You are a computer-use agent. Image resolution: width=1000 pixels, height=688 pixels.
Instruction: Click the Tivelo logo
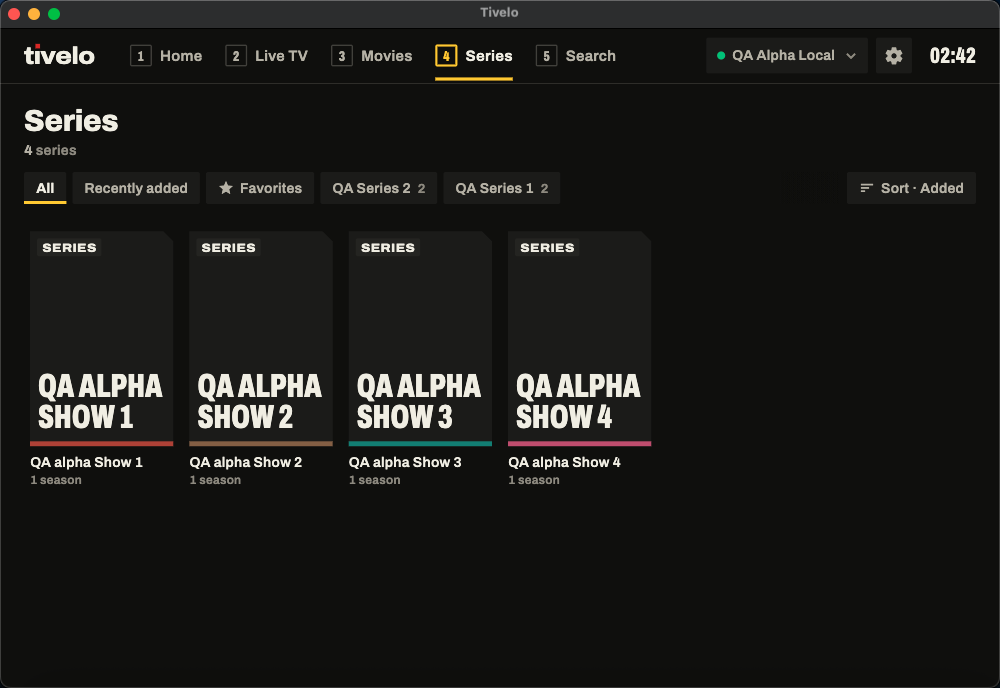pos(59,55)
